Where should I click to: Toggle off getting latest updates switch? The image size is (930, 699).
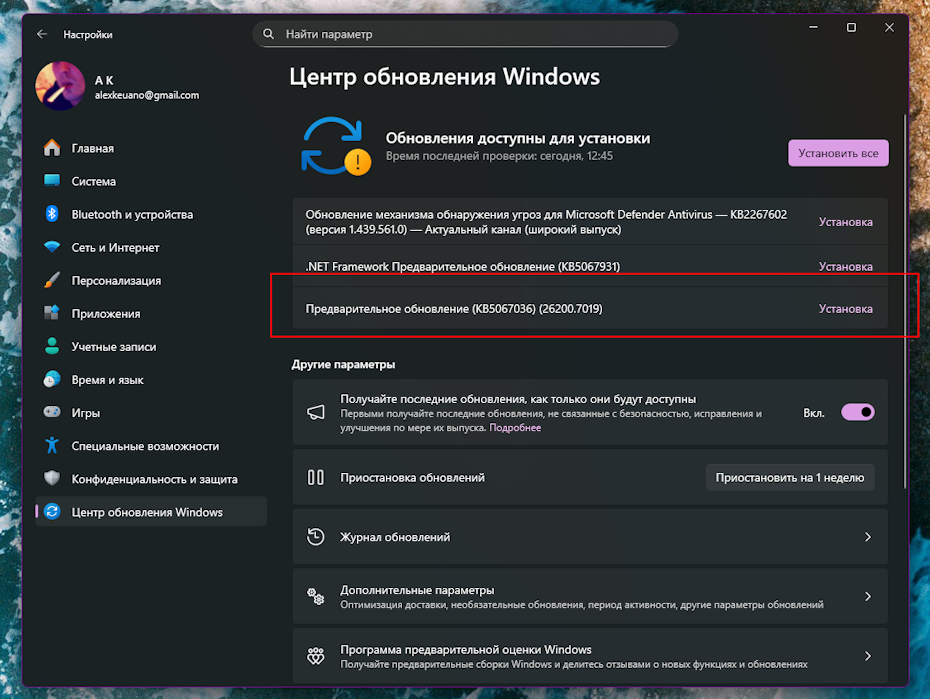click(857, 412)
